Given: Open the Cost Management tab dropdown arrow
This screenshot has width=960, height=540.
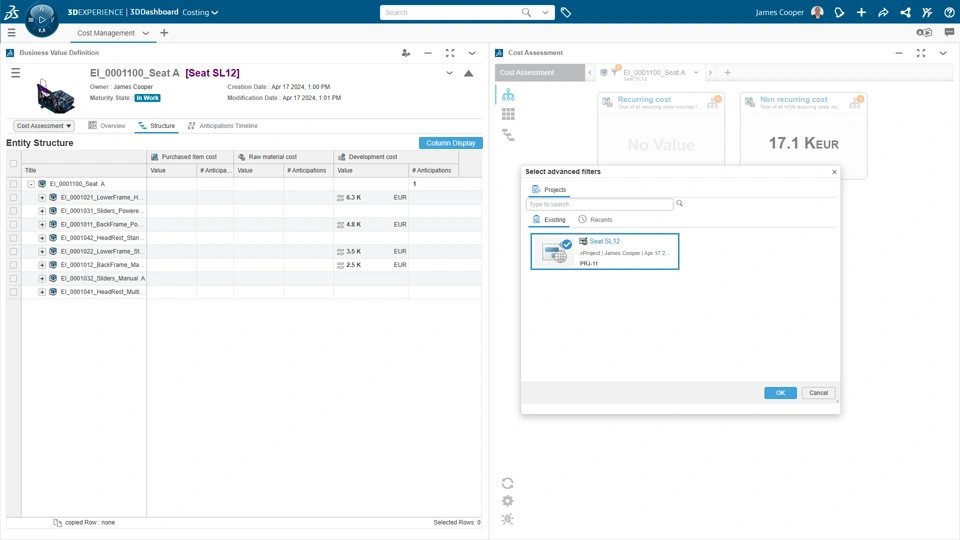Looking at the screenshot, I should (x=146, y=33).
